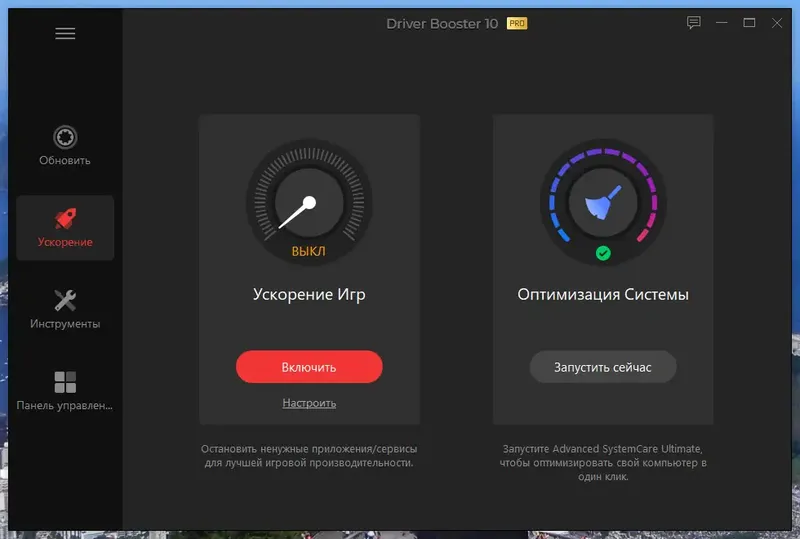Open the Инструменты tools section
The height and width of the screenshot is (539, 800).
click(x=65, y=309)
